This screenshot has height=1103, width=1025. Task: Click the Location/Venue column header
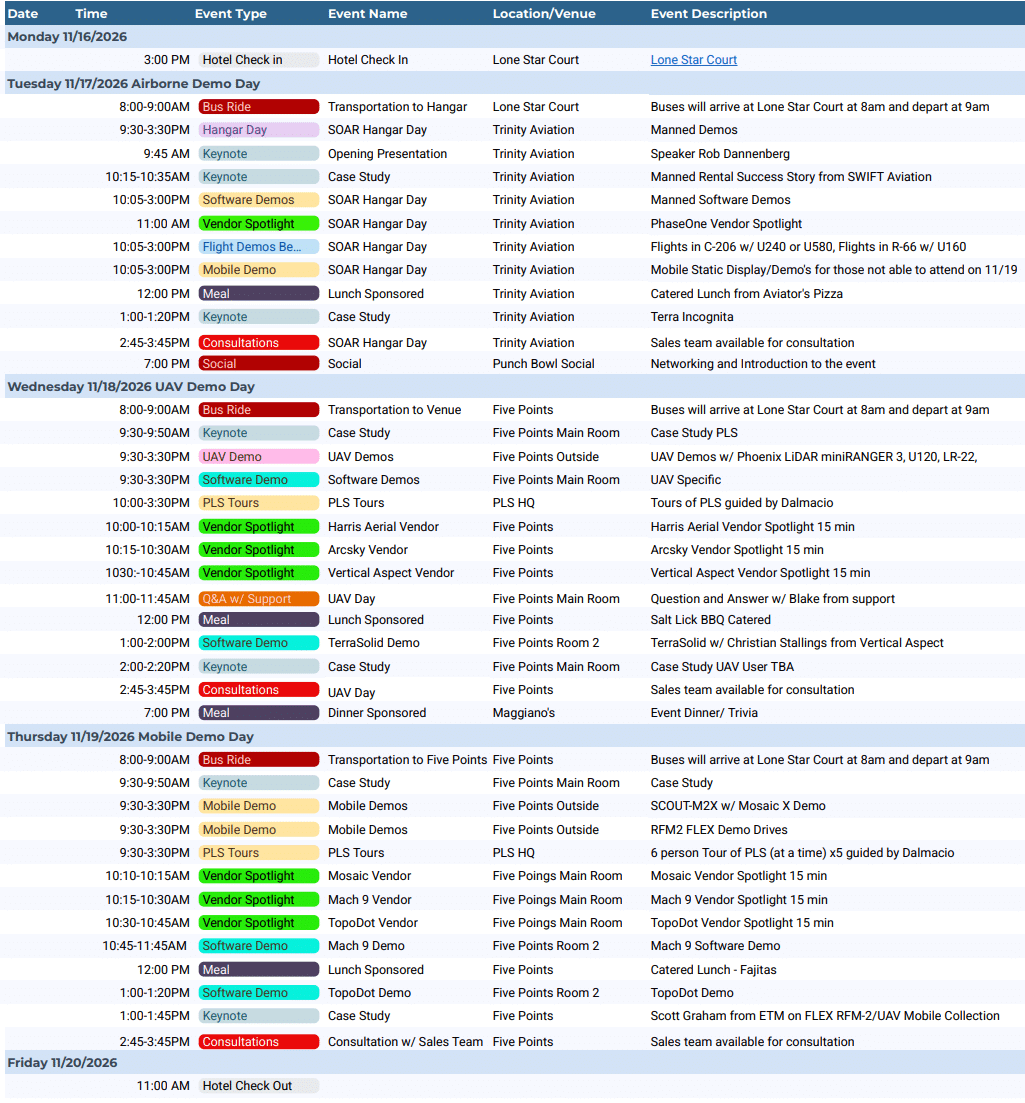coord(544,13)
